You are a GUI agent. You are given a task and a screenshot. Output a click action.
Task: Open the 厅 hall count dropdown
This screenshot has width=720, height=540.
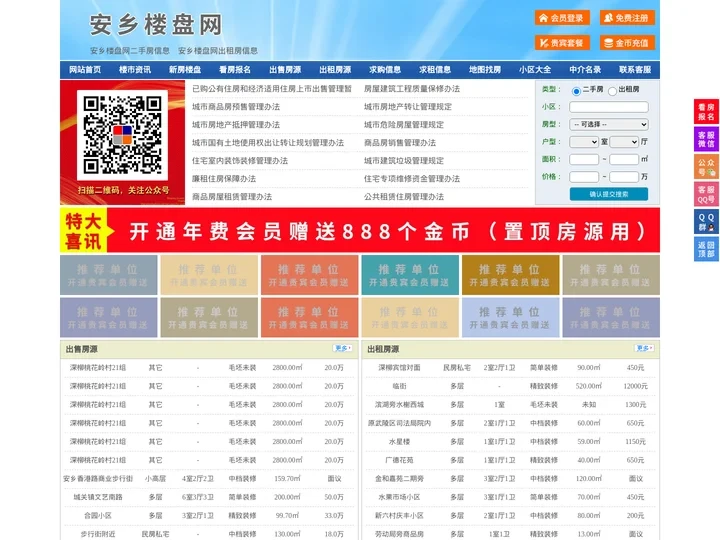pyautogui.click(x=624, y=142)
